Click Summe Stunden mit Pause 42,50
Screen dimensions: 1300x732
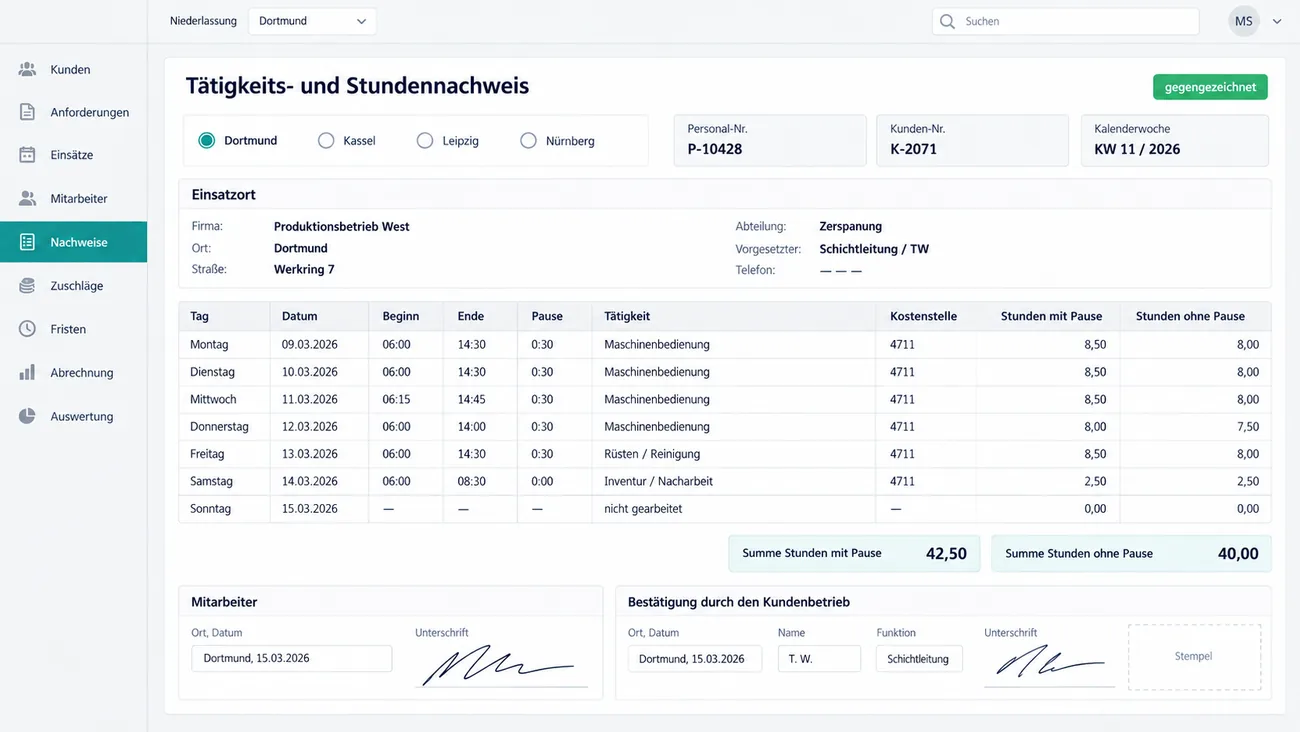click(x=853, y=553)
